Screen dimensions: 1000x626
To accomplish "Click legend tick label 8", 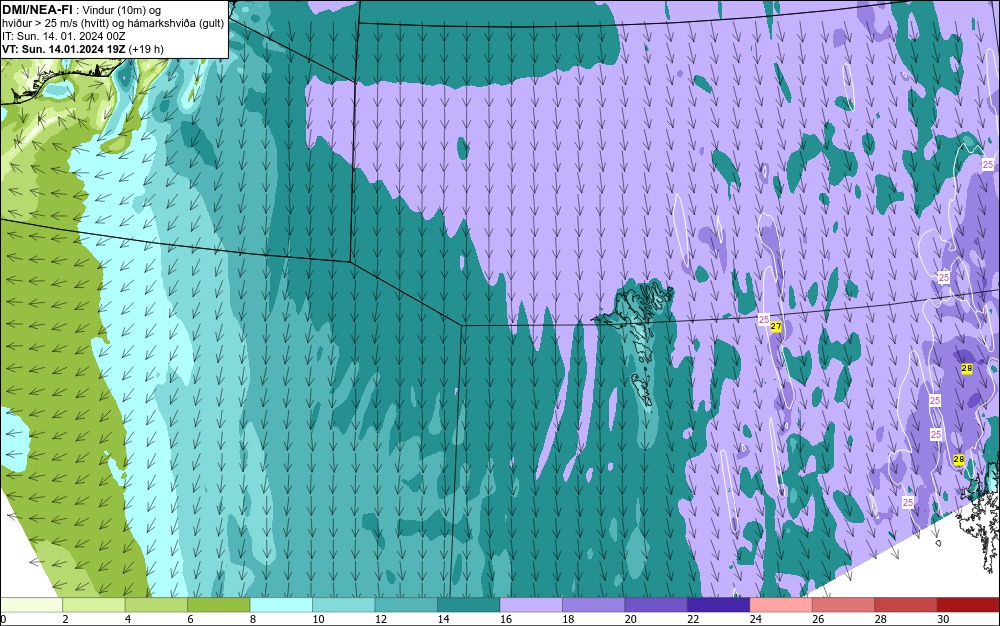I will coord(253,619).
